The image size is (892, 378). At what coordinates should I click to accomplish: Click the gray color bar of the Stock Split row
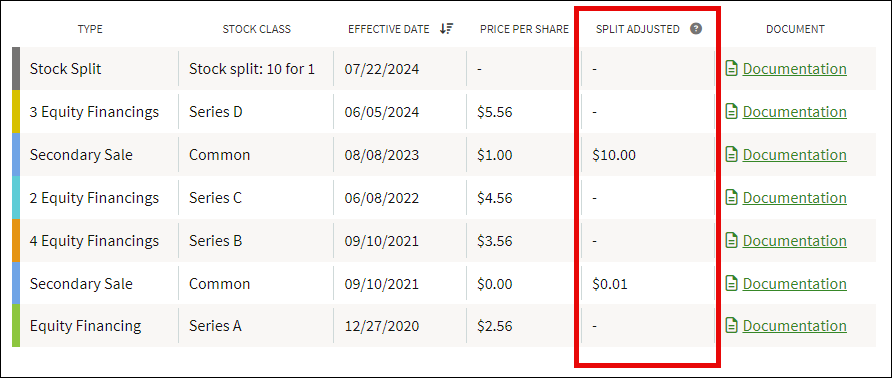click(16, 69)
